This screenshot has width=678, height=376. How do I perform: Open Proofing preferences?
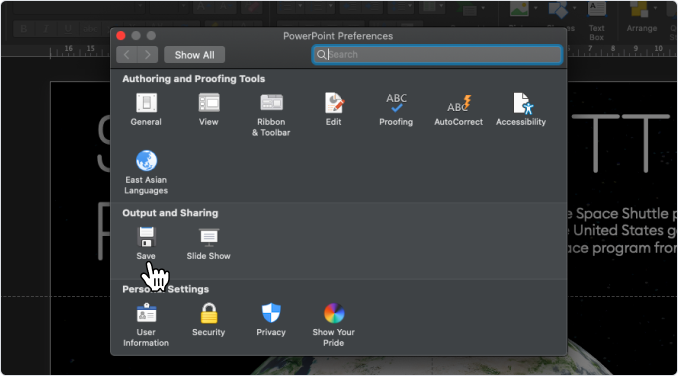pyautogui.click(x=396, y=110)
